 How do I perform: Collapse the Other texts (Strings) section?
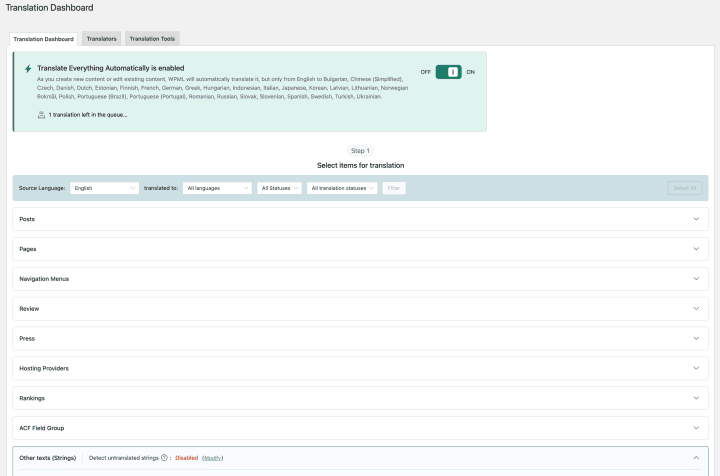(696, 458)
